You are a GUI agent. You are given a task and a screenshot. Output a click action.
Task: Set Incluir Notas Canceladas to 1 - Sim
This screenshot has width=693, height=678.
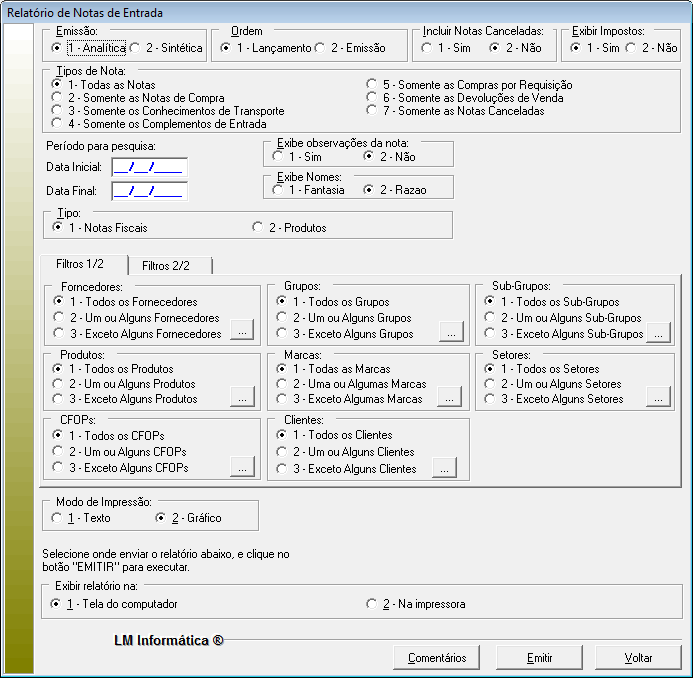[x=427, y=48]
